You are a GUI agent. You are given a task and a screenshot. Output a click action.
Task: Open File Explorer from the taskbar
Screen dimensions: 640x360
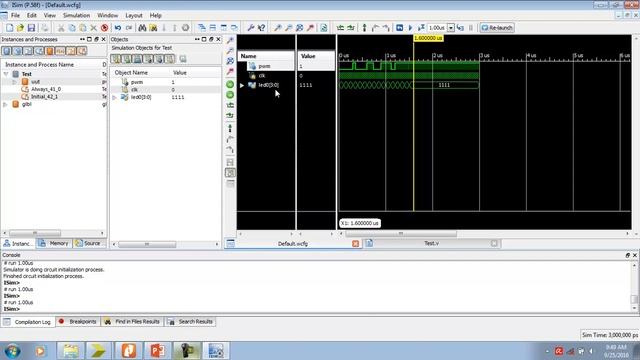point(71,351)
